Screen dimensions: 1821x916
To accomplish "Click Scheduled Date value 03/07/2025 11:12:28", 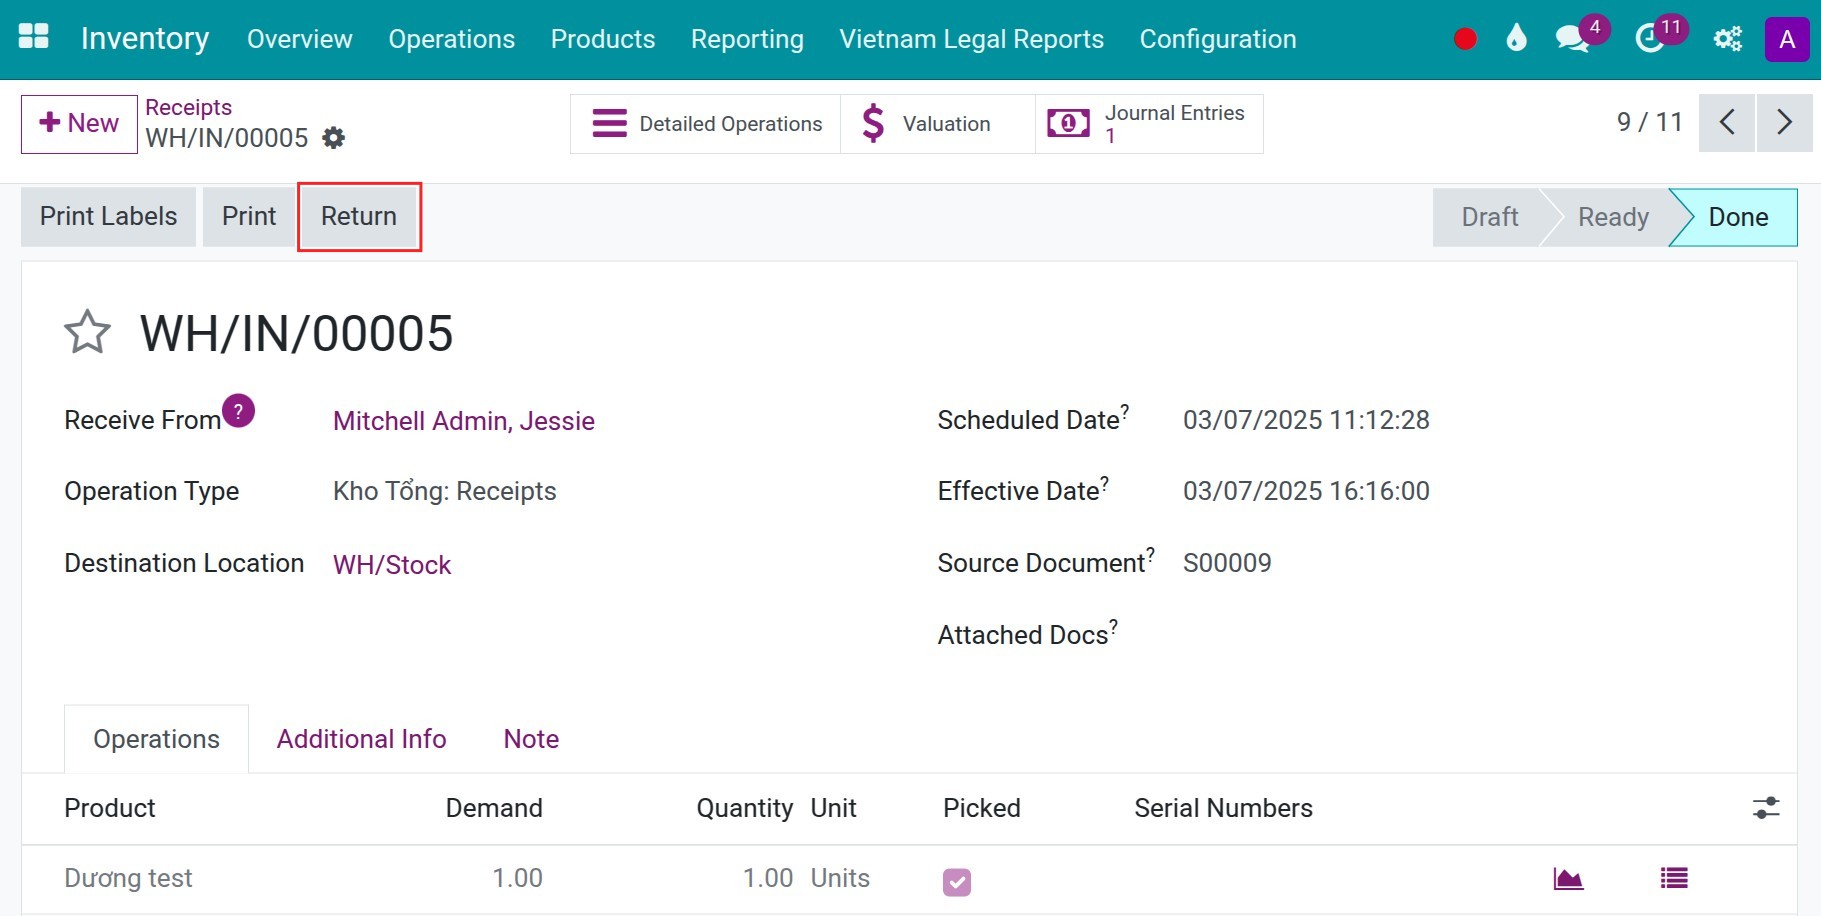I will point(1306,420).
